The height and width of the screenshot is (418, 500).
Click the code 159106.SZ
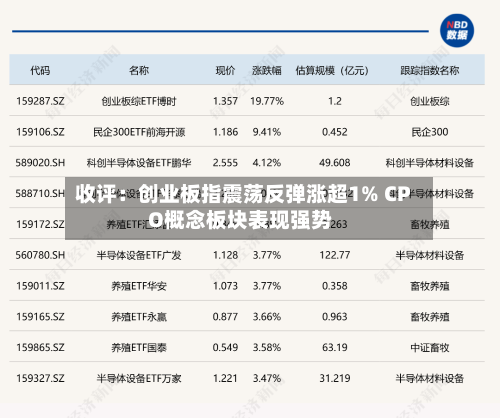40,132
